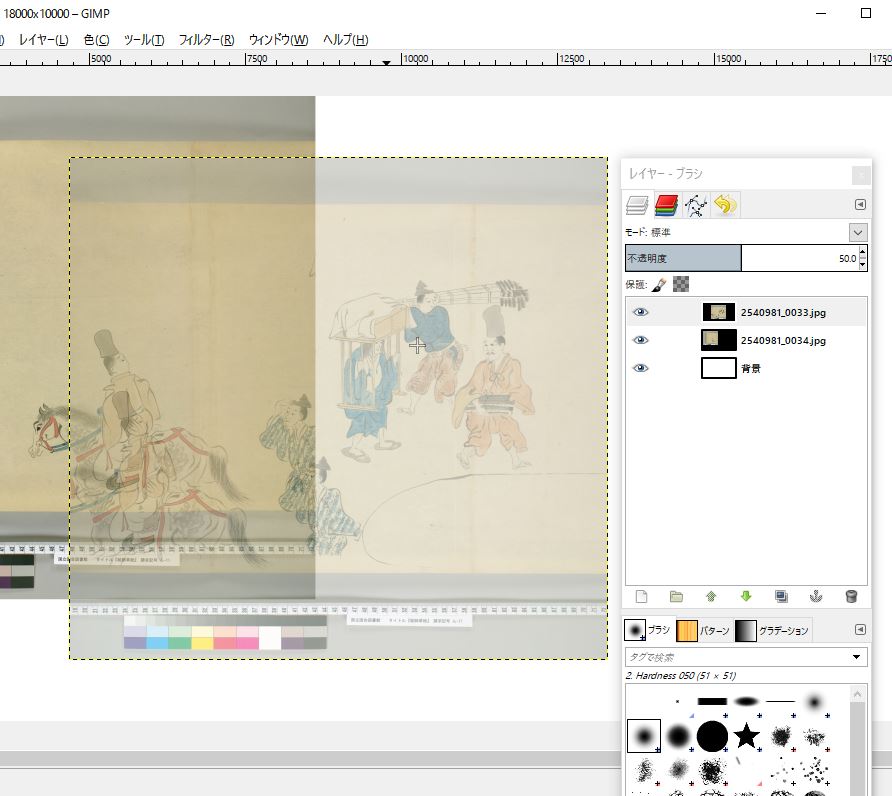The width and height of the screenshot is (892, 796).
Task: Select the 2540981_0034.jpg layer thumbnail
Action: pos(718,340)
